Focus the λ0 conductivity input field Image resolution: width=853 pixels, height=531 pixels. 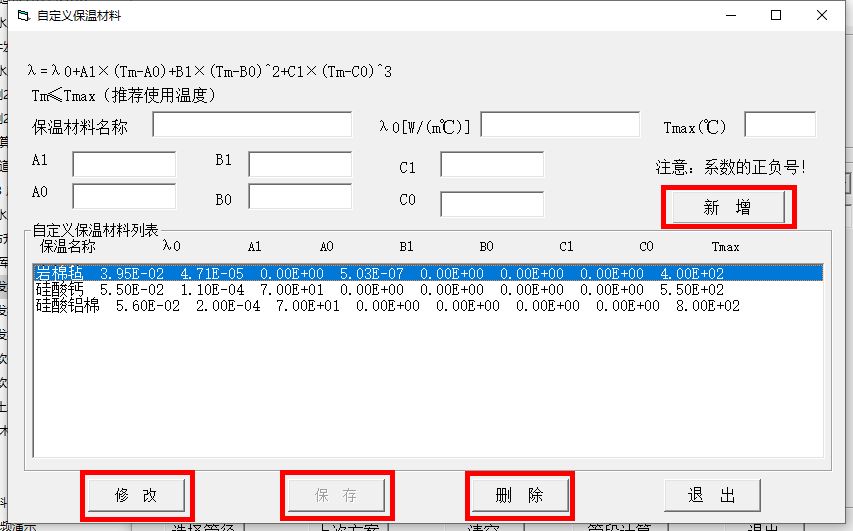point(560,125)
